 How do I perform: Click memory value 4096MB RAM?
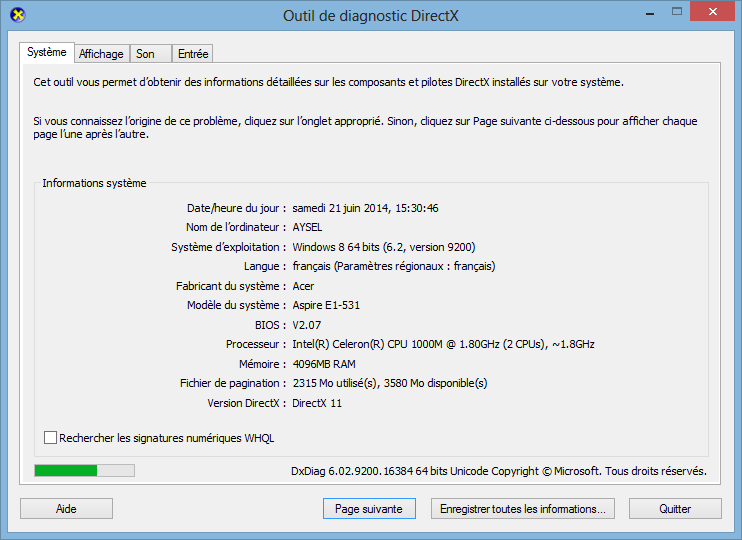click(x=324, y=364)
